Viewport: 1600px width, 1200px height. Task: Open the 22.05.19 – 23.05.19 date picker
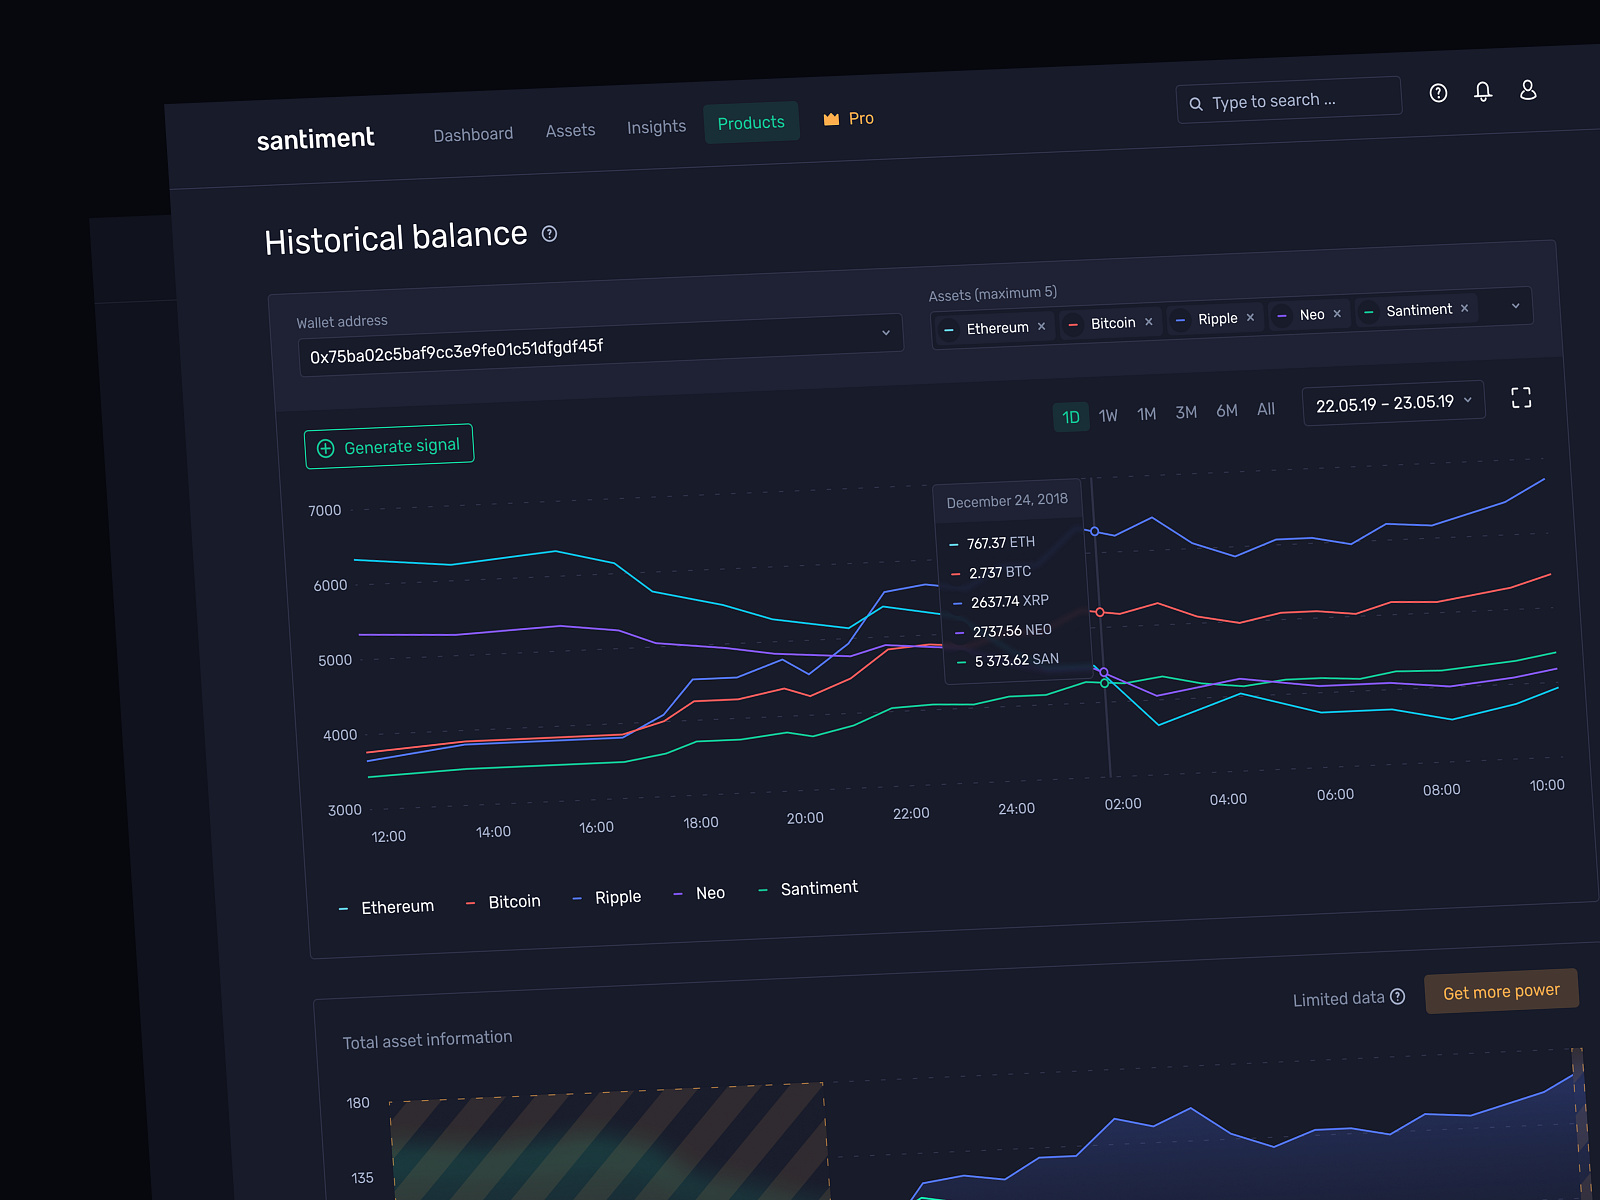pos(1393,401)
